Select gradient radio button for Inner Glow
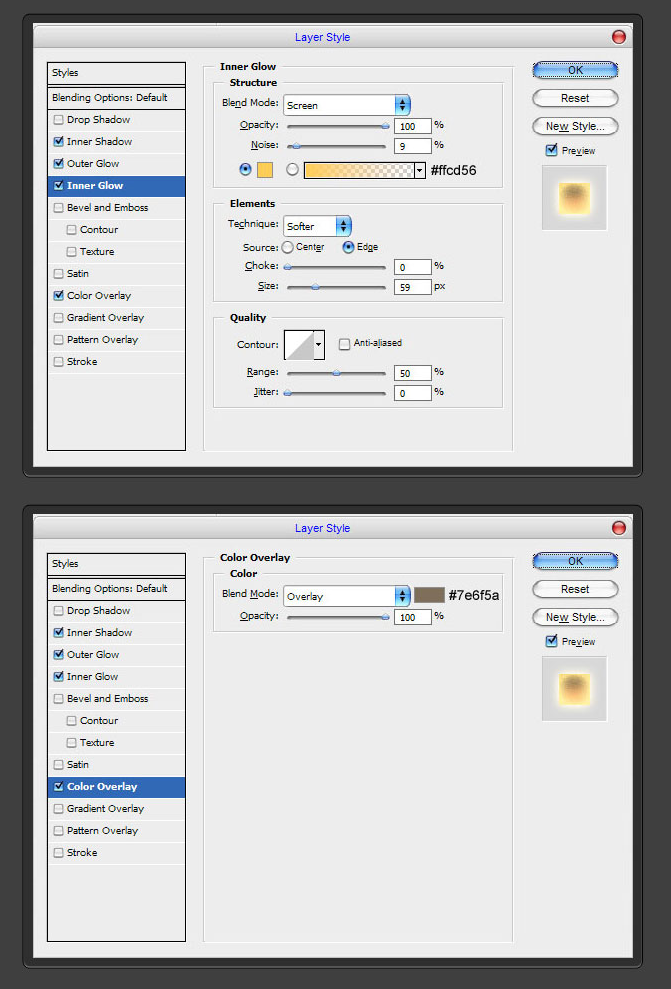Viewport: 671px width, 989px height. pos(292,169)
